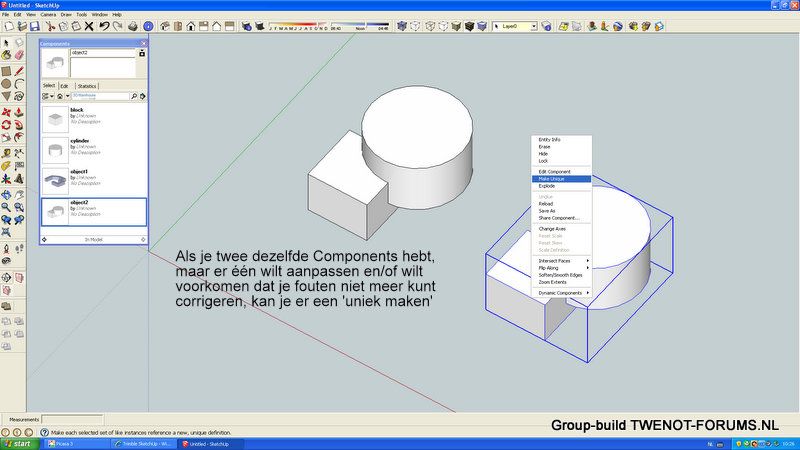Choose the Walk footprints tool

coord(19,248)
